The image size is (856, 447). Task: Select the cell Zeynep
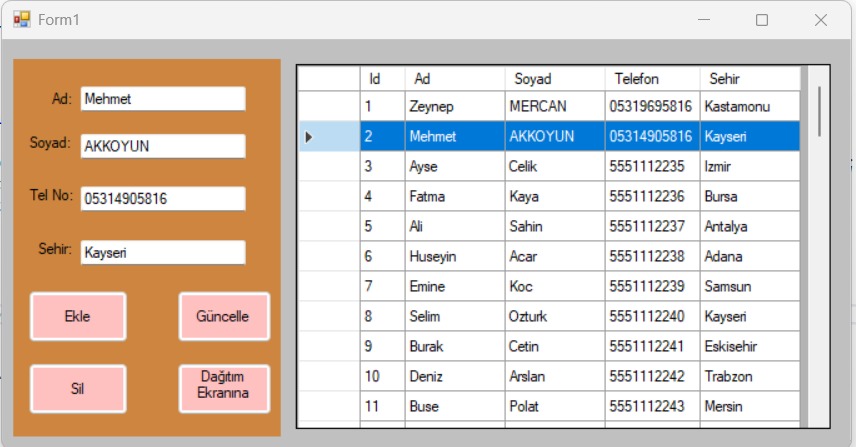pyautogui.click(x=455, y=106)
